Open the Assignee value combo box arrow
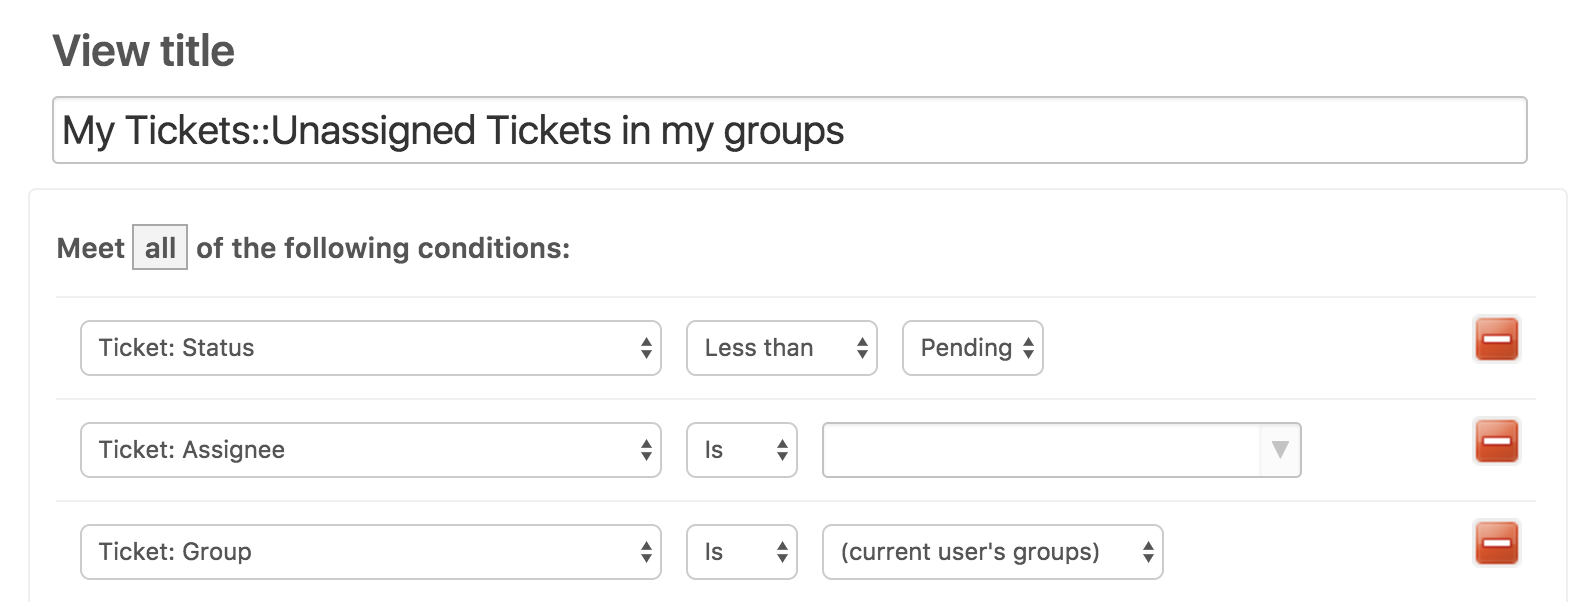1578x602 pixels. [1280, 450]
